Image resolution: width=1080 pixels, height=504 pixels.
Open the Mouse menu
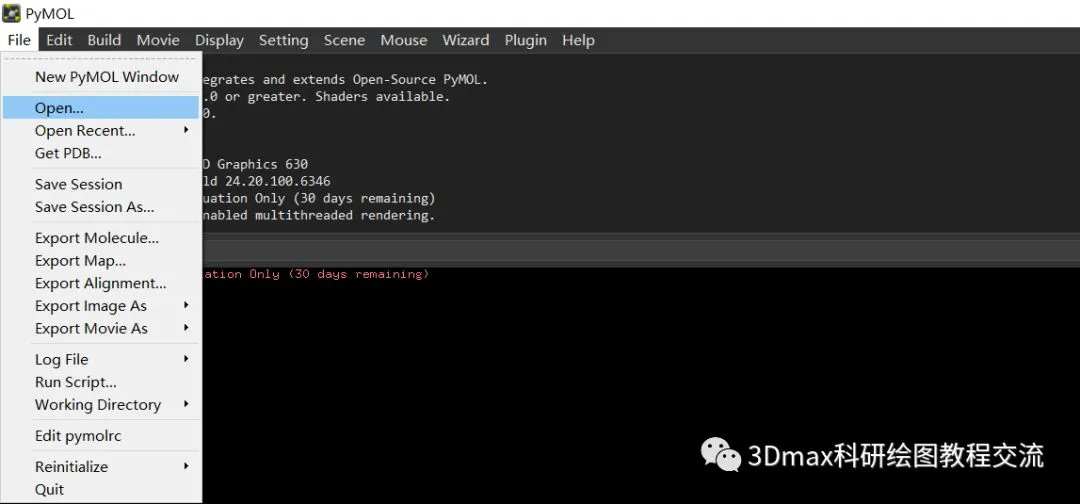[x=404, y=40]
